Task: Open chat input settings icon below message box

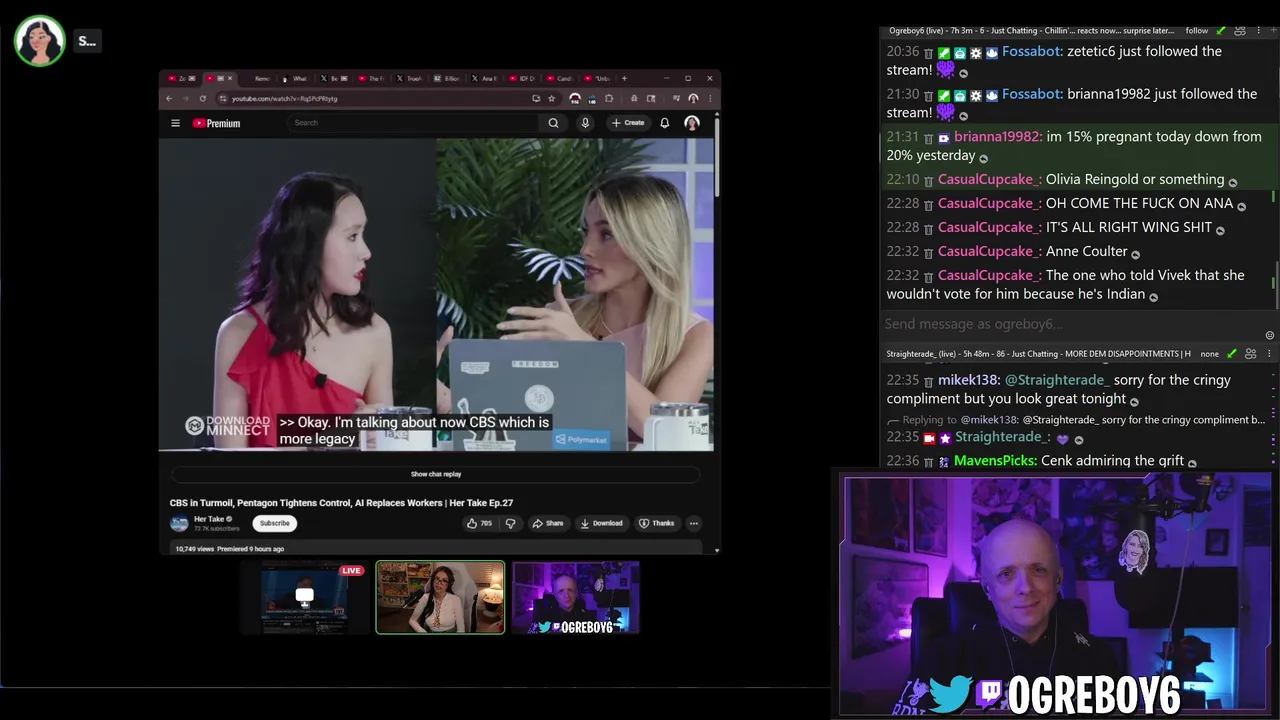Action: point(1270,335)
